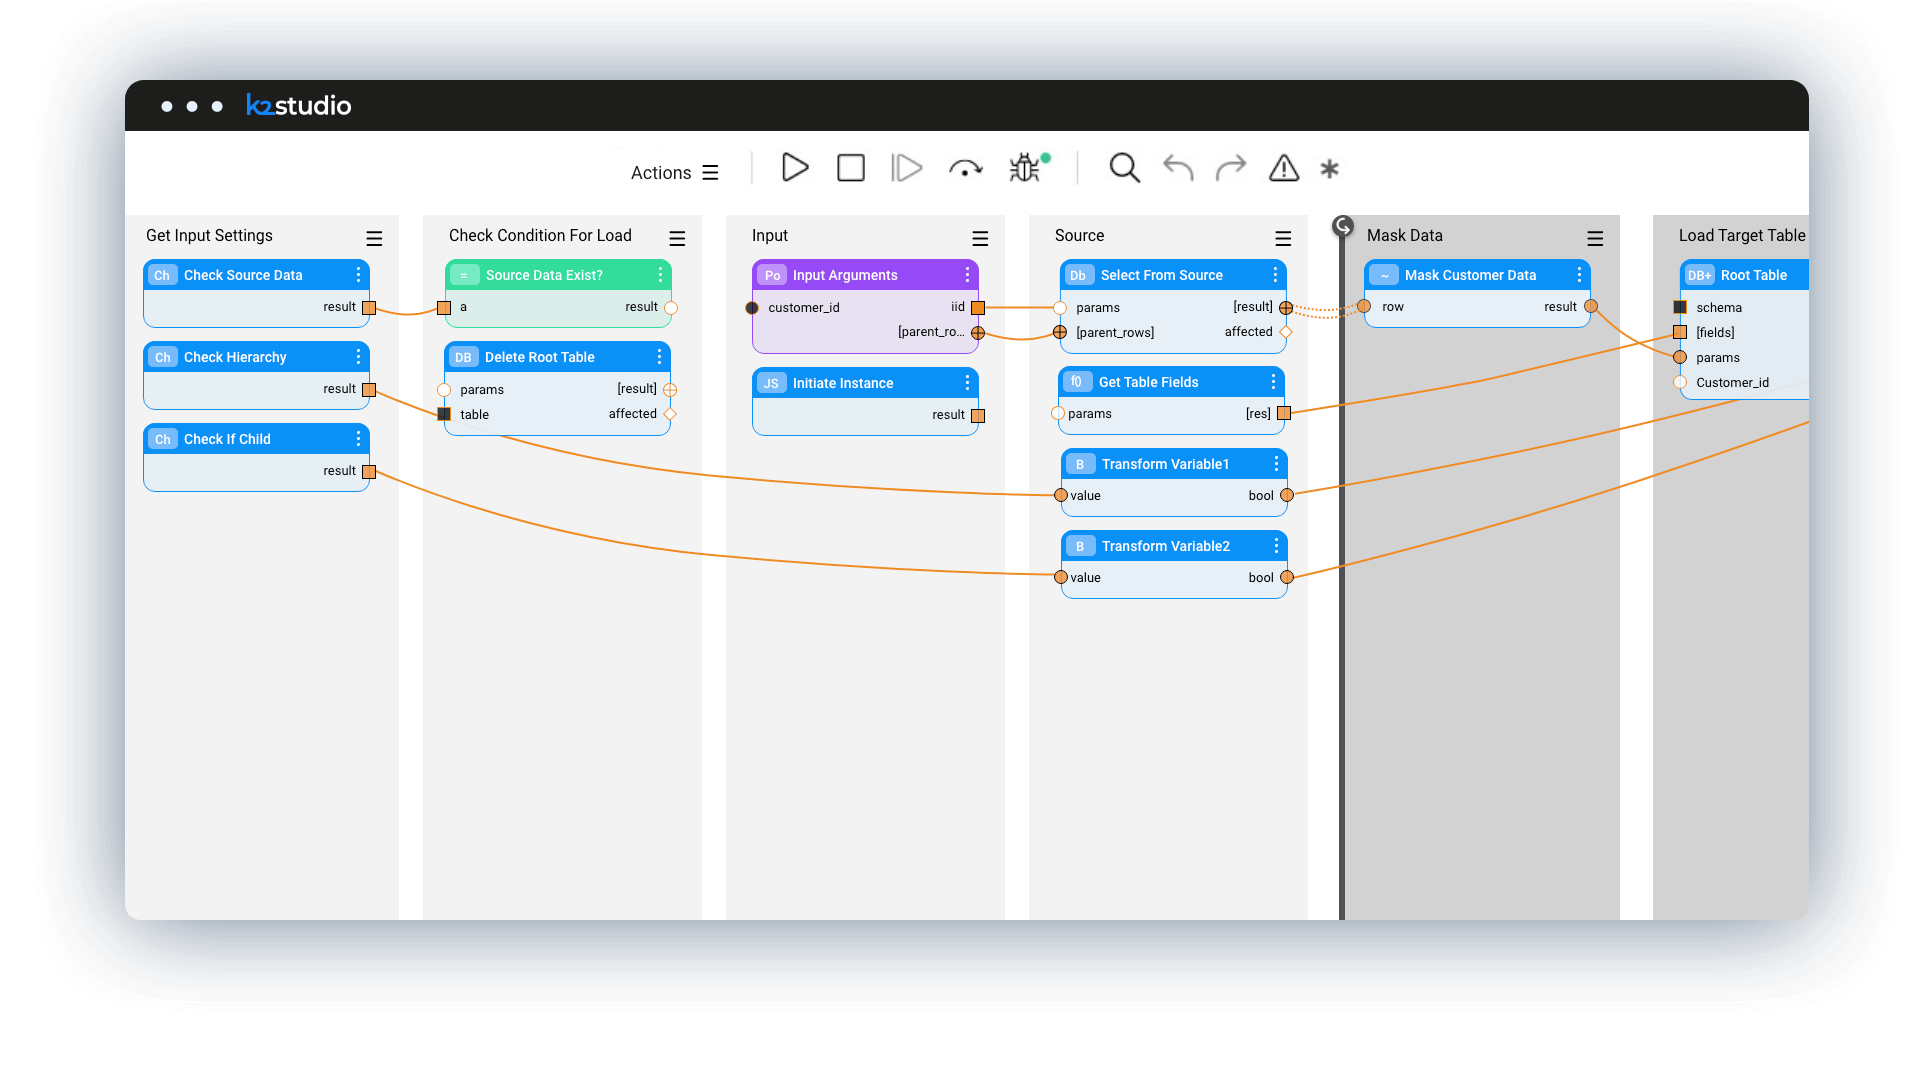Image resolution: width=1924 pixels, height=1080 pixels.
Task: Open the Source column hamburger menu
Action: 1283,238
